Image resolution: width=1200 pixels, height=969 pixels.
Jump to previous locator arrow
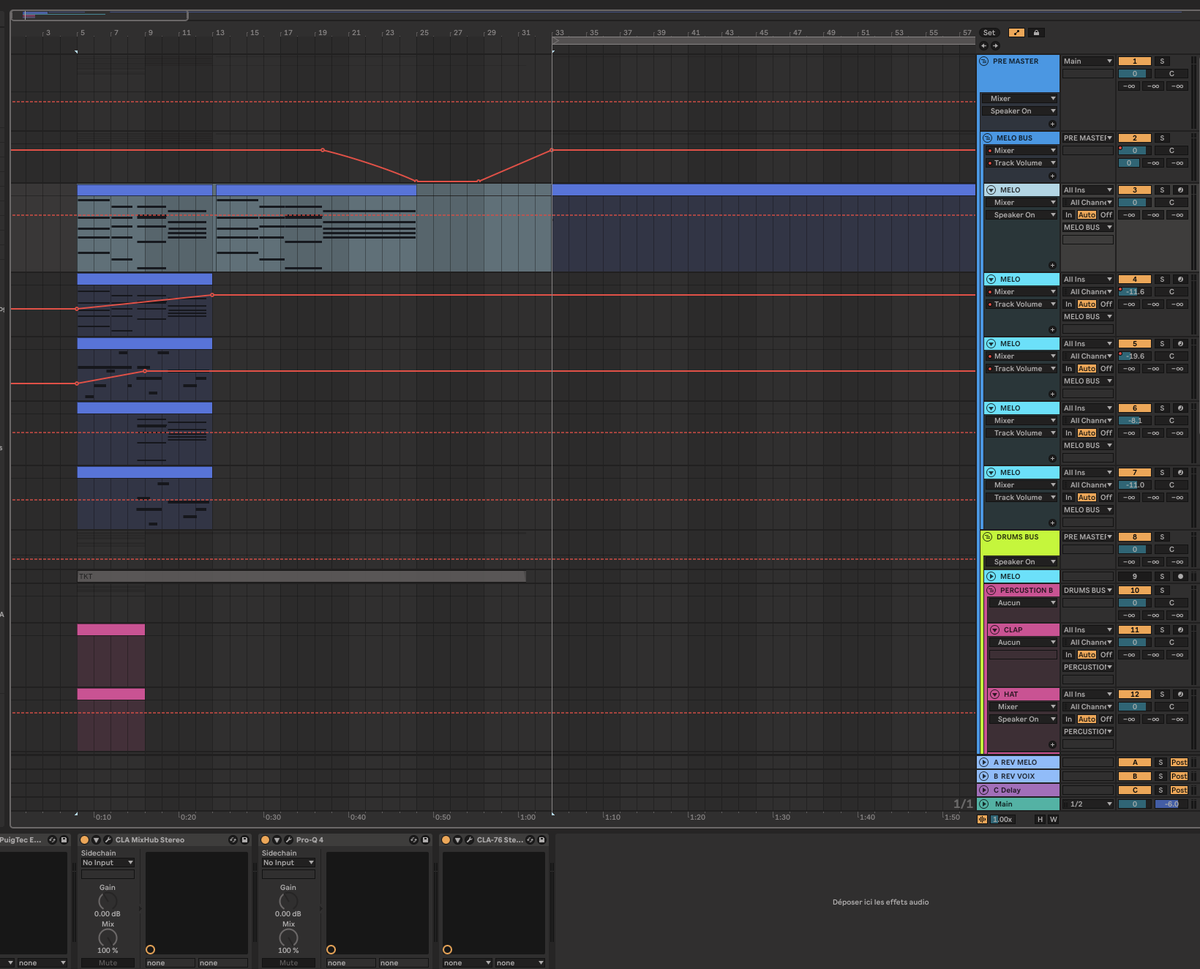point(983,46)
